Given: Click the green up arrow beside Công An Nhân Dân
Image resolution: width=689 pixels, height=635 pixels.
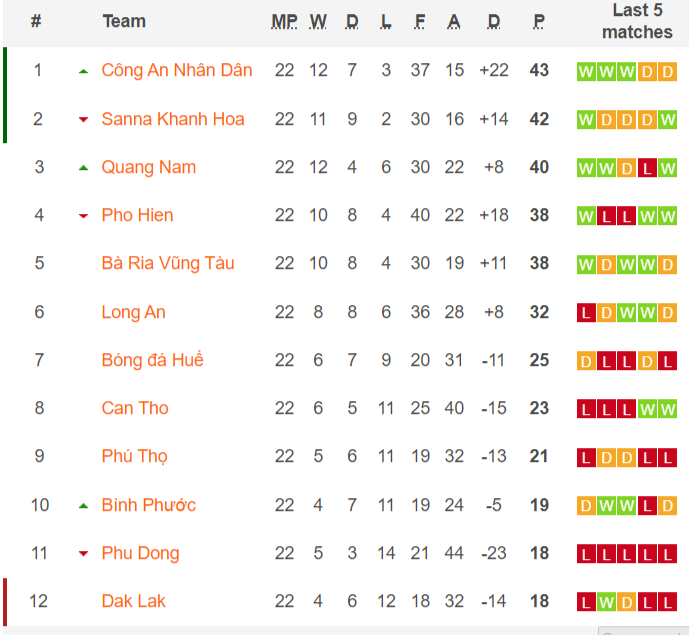Looking at the screenshot, I should [x=84, y=71].
